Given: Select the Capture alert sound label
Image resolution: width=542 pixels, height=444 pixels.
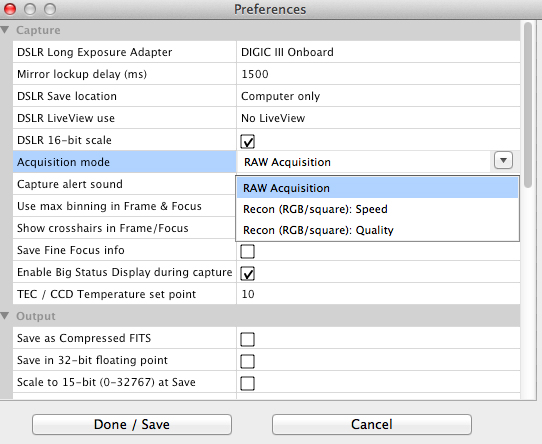Looking at the screenshot, I should (x=69, y=184).
